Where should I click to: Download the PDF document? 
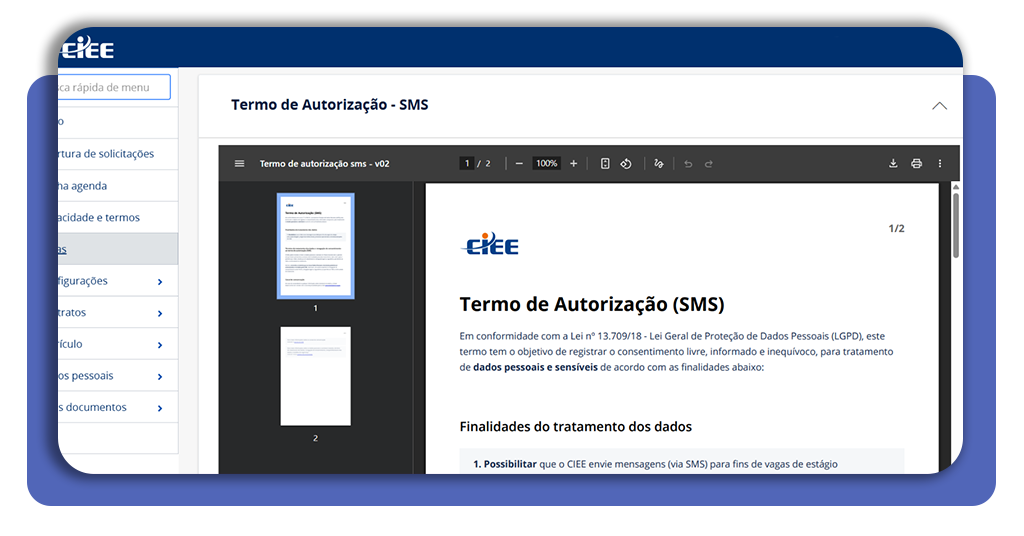point(893,164)
